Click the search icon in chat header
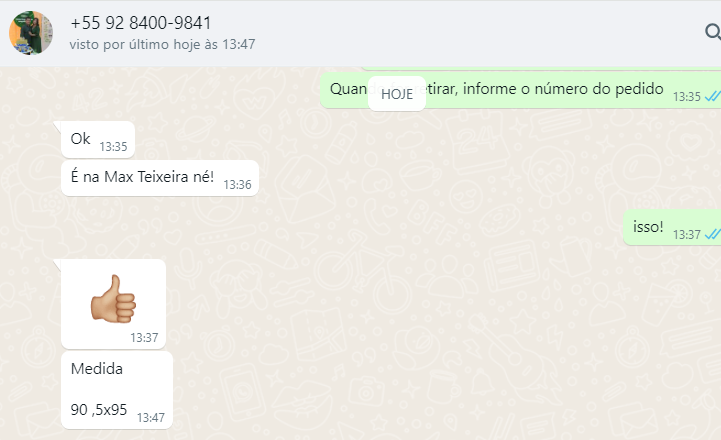The image size is (721, 440). [713, 32]
